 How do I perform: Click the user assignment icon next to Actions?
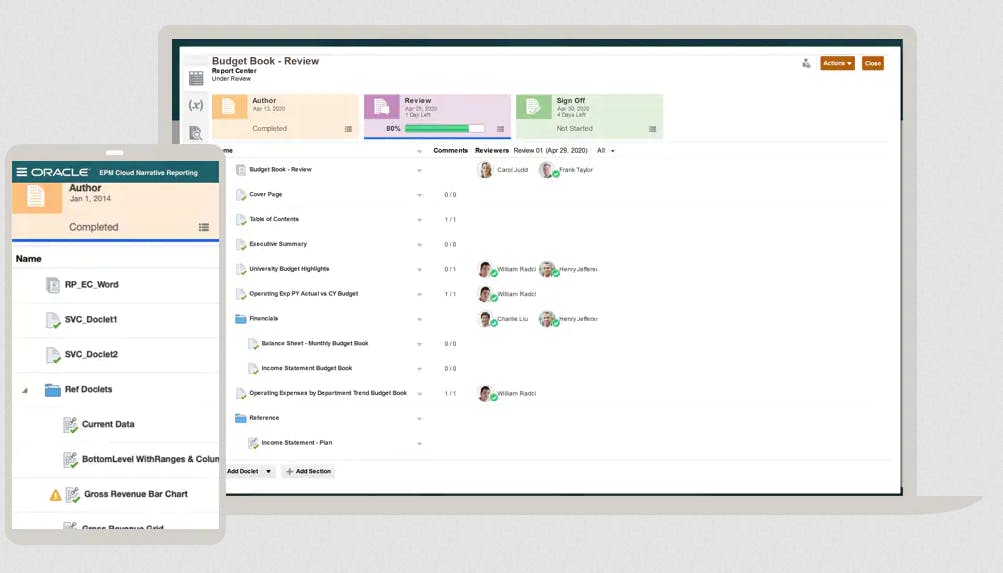coord(806,63)
